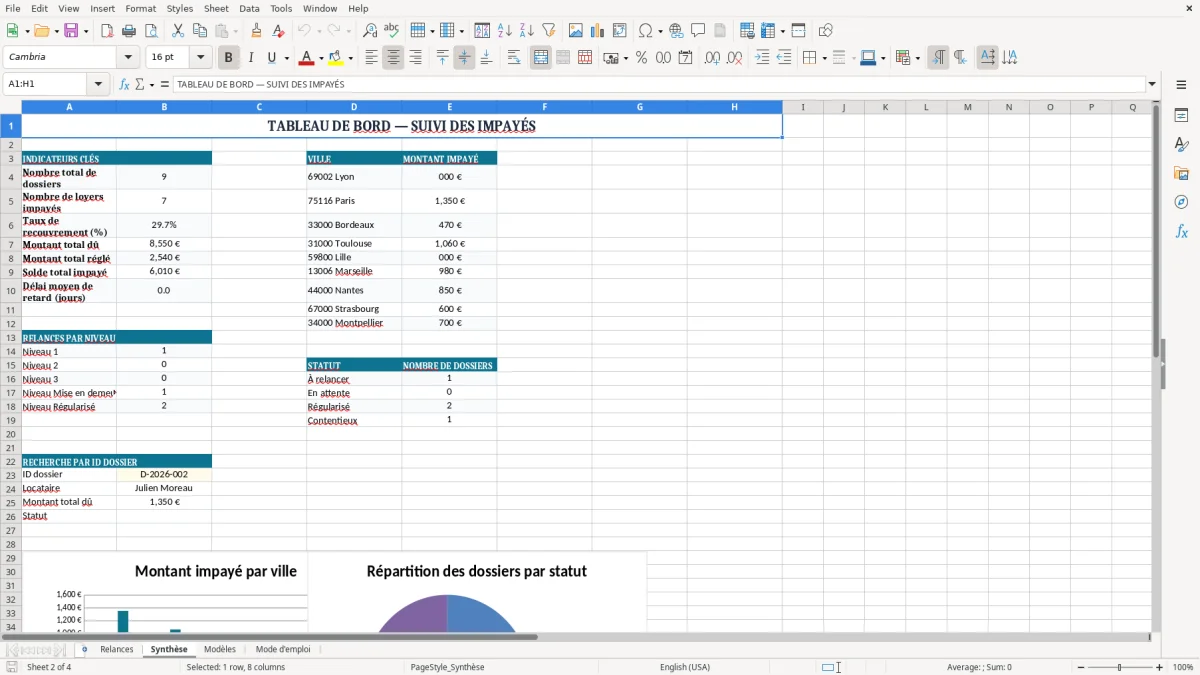Screen dimensions: 1200x675
Task: Open the 16 pt font size dropdown
Action: 201,58
